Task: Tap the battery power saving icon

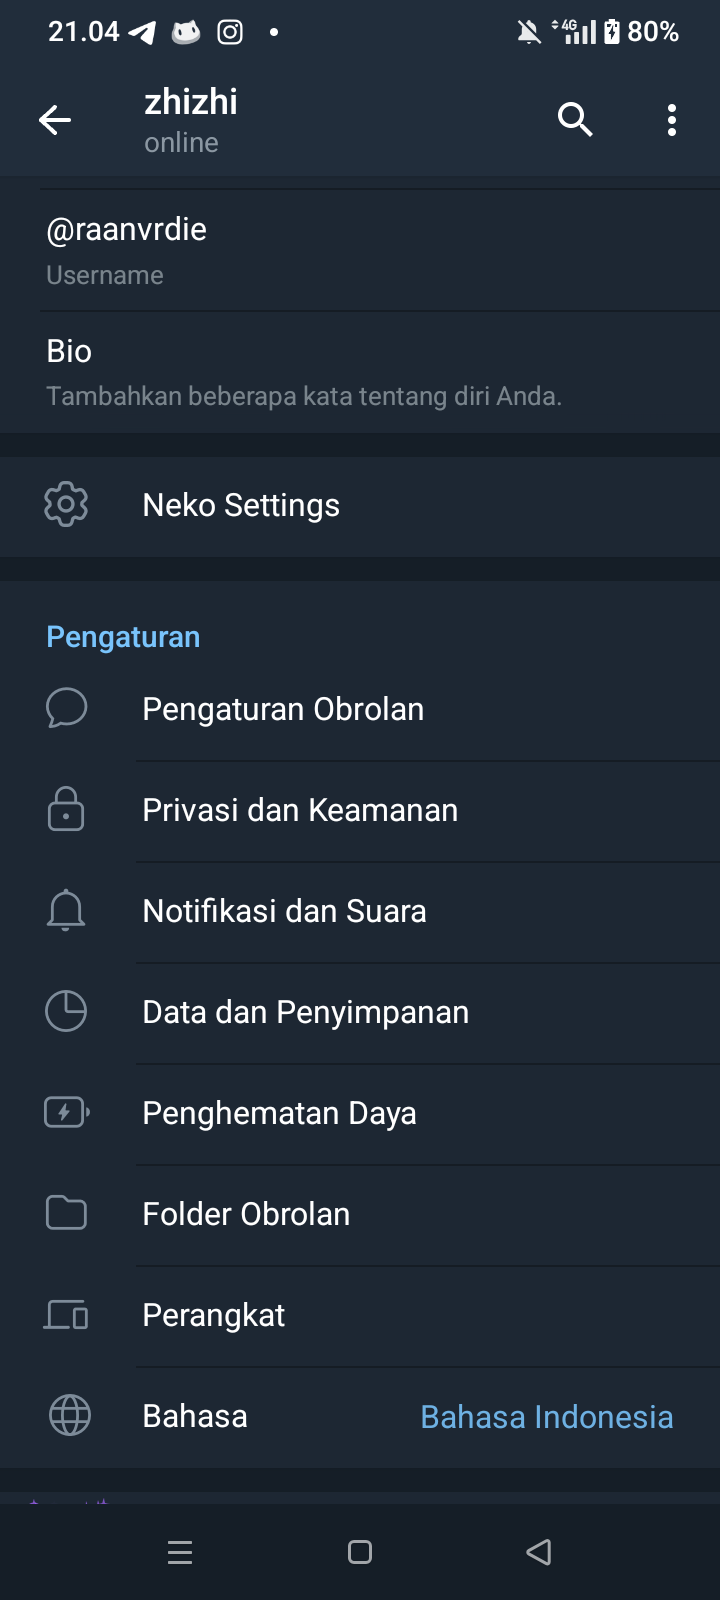Action: point(66,1112)
